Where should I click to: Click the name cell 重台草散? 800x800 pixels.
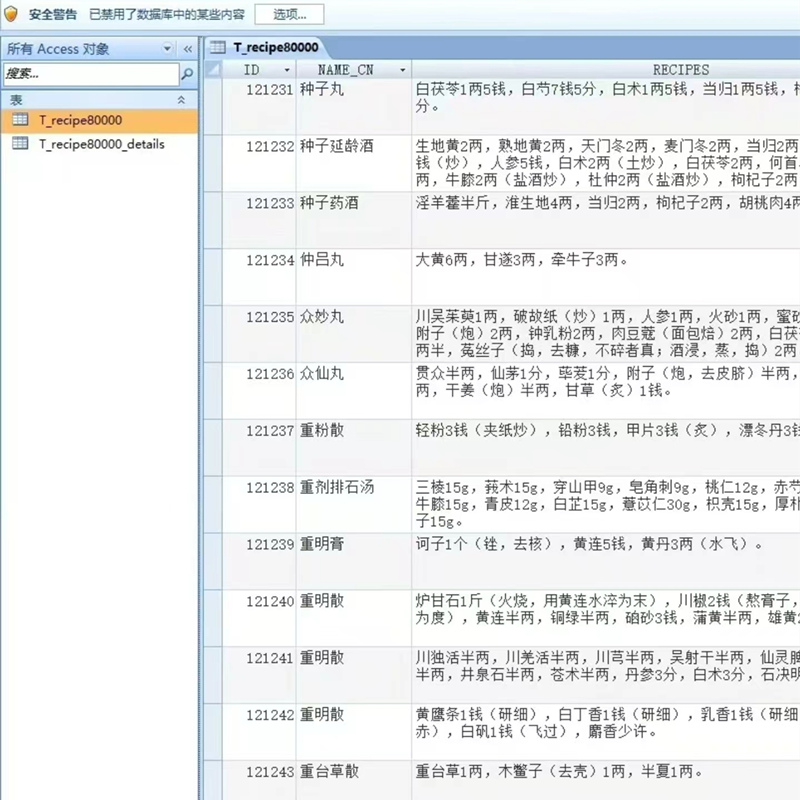click(354, 780)
